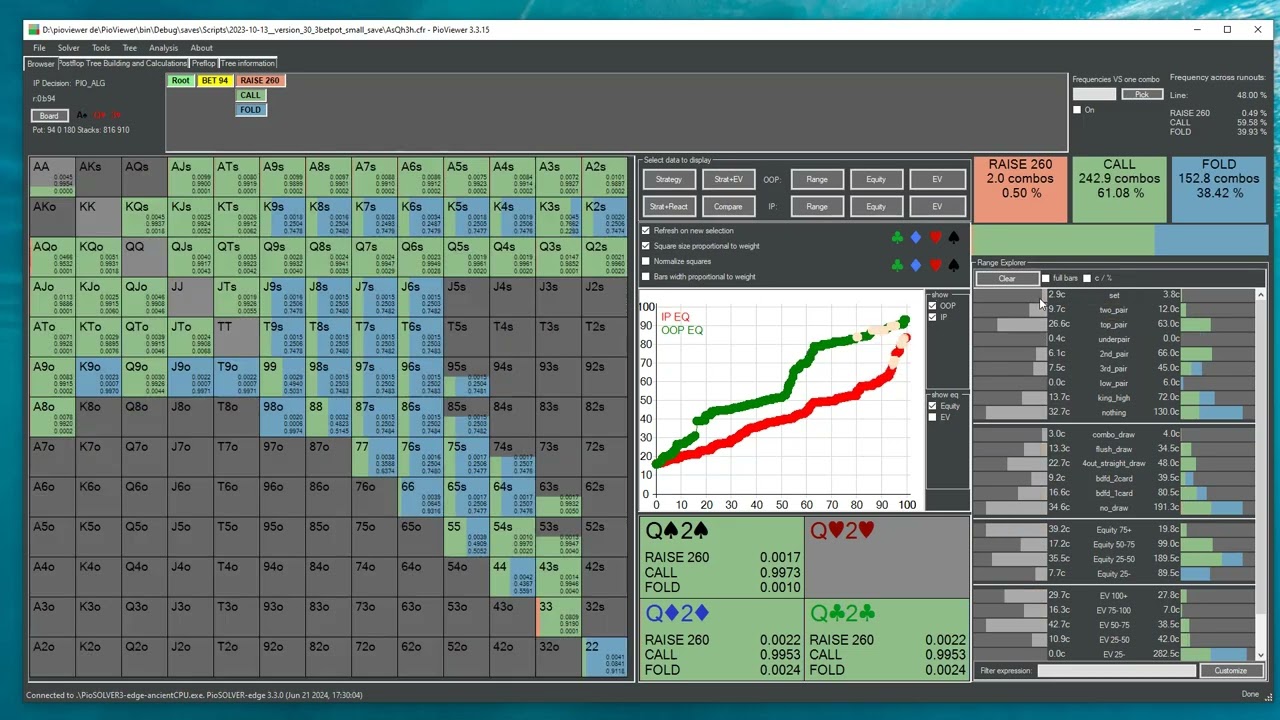
Task: Click the Pick button
Action: pos(1142,94)
